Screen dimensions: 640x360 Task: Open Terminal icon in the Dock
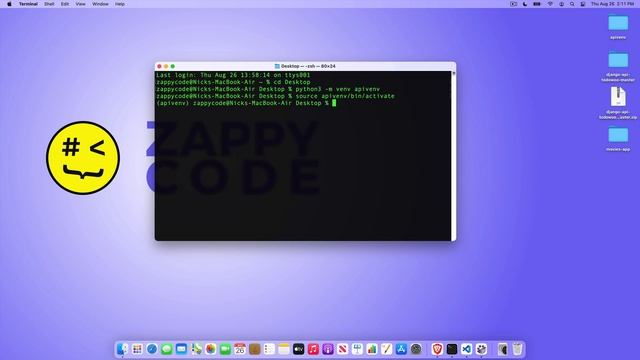coord(452,349)
